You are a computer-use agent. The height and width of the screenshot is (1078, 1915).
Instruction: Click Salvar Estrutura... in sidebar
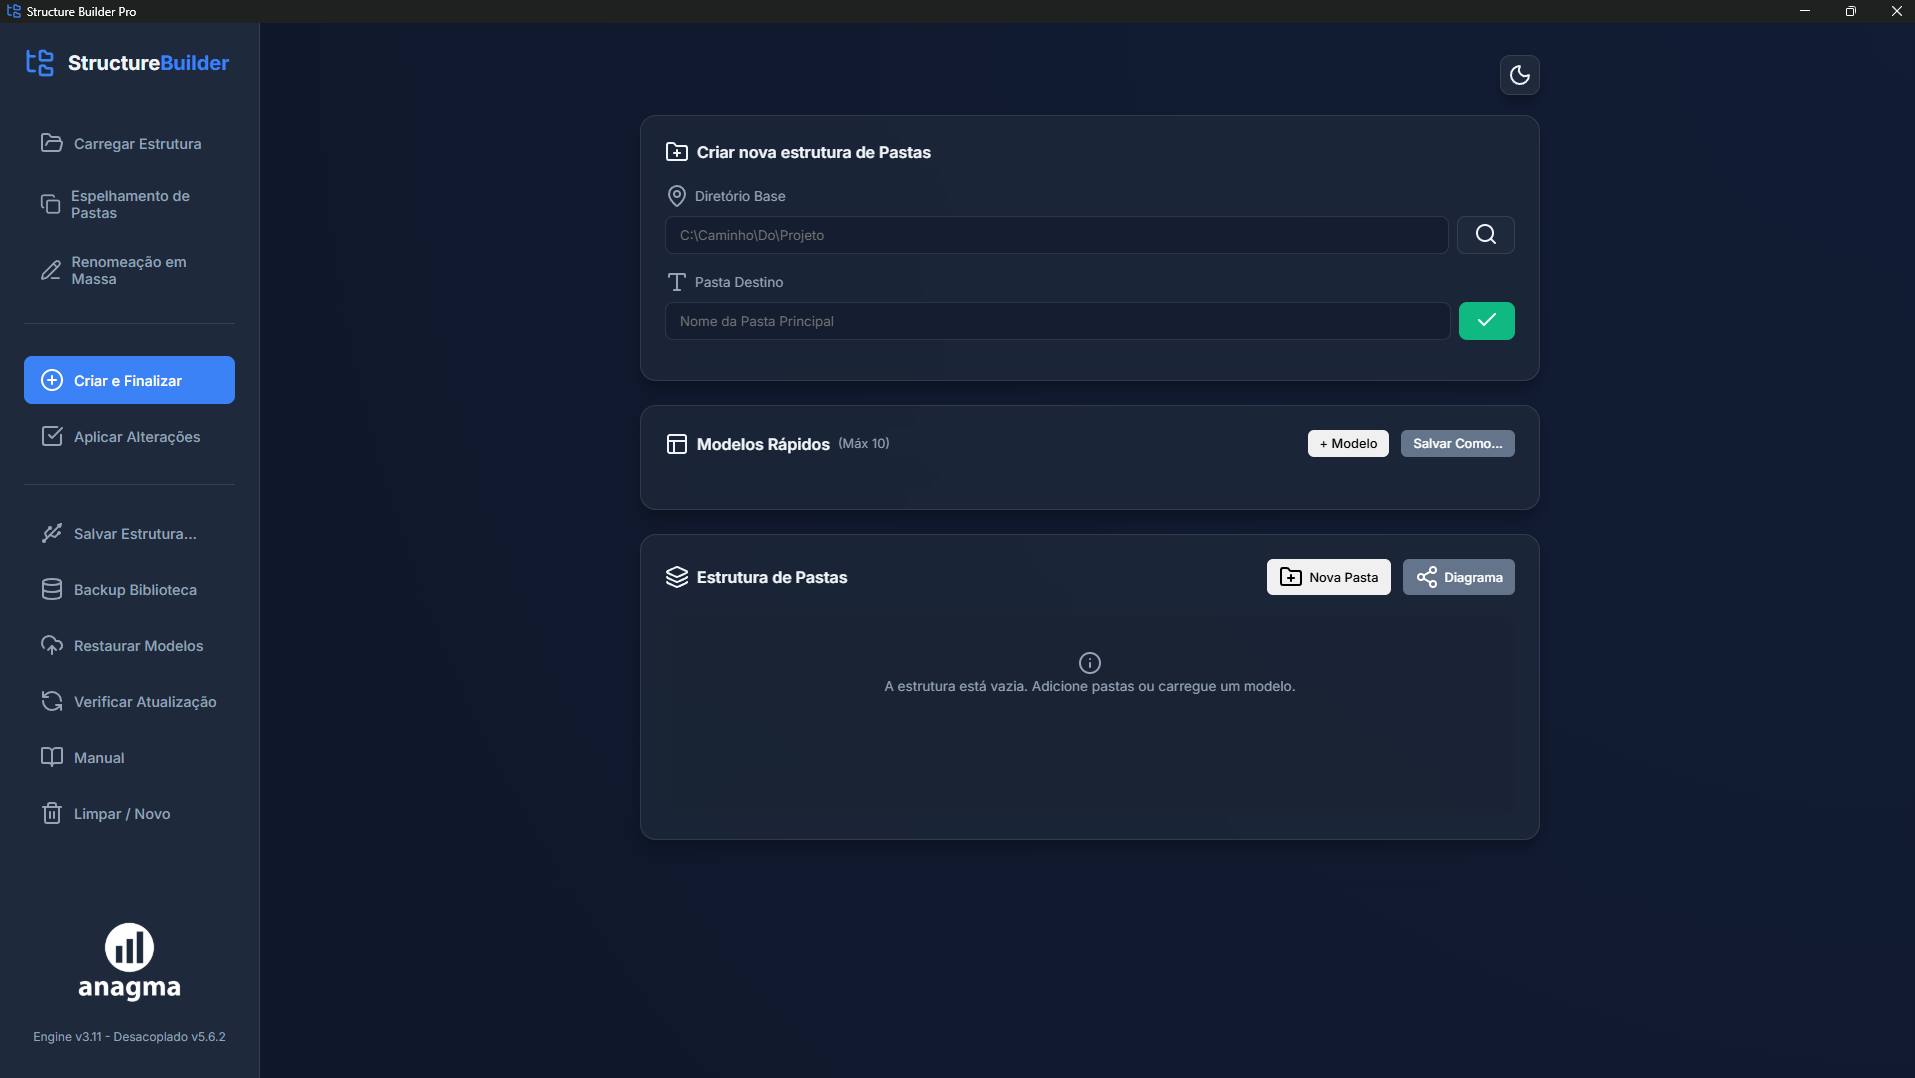tap(129, 533)
